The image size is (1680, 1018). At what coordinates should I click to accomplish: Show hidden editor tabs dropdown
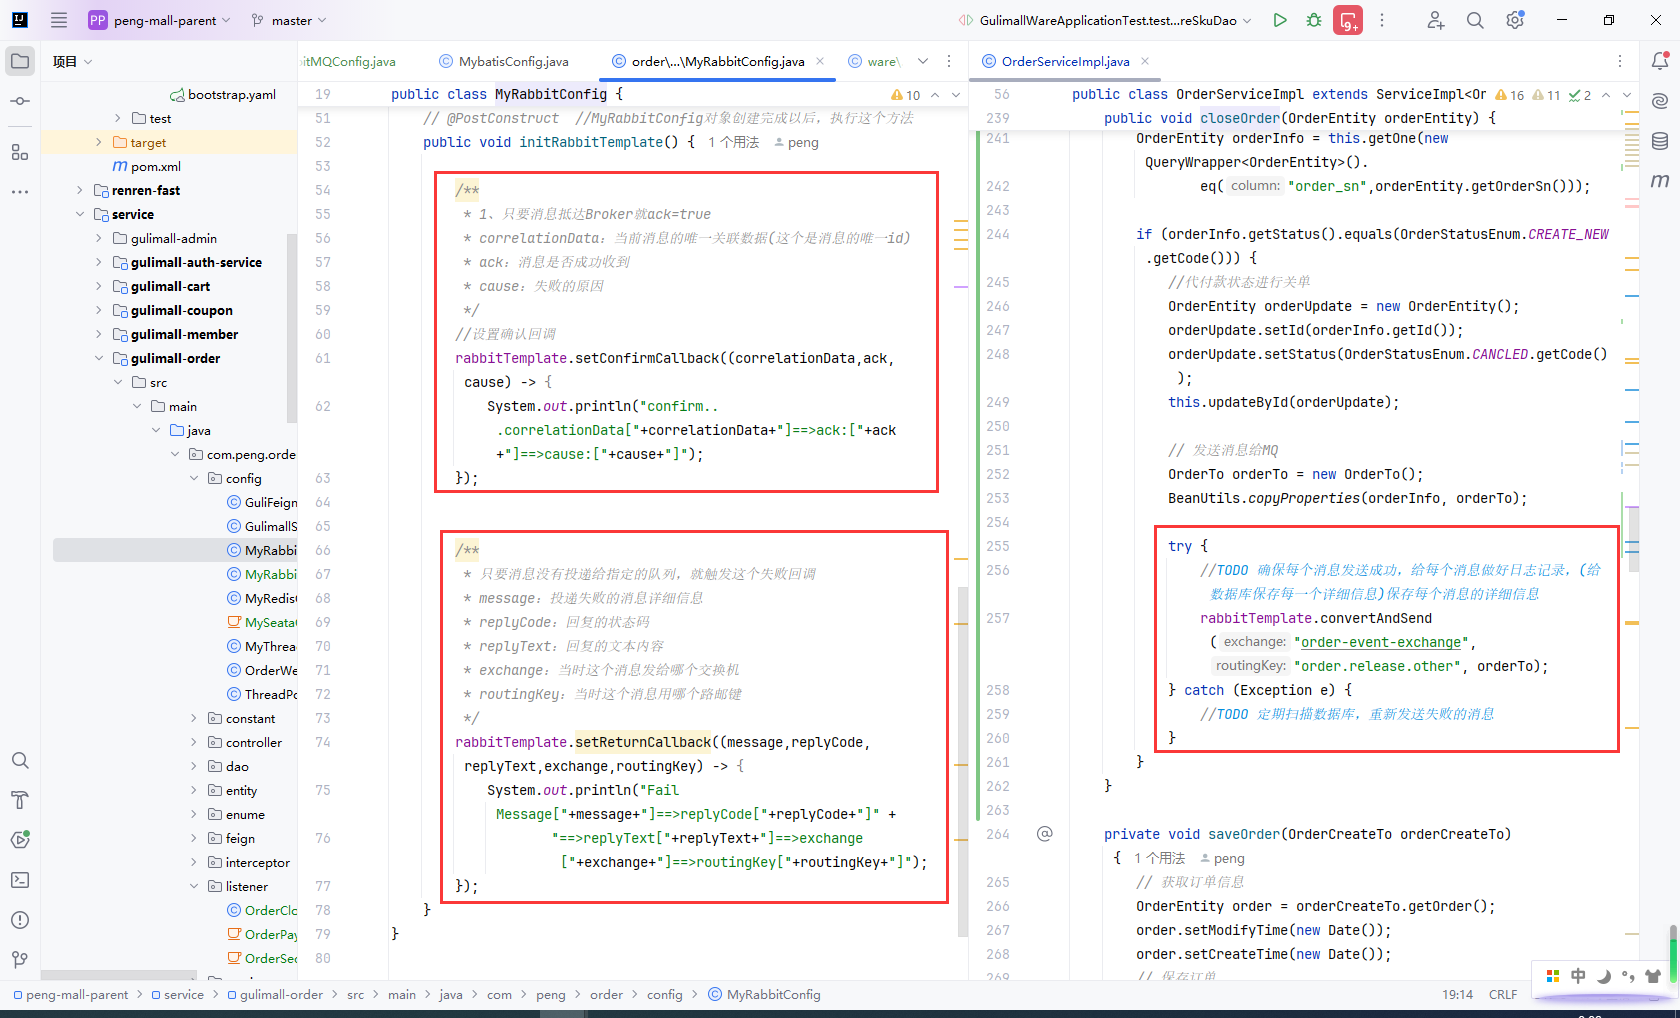[923, 61]
